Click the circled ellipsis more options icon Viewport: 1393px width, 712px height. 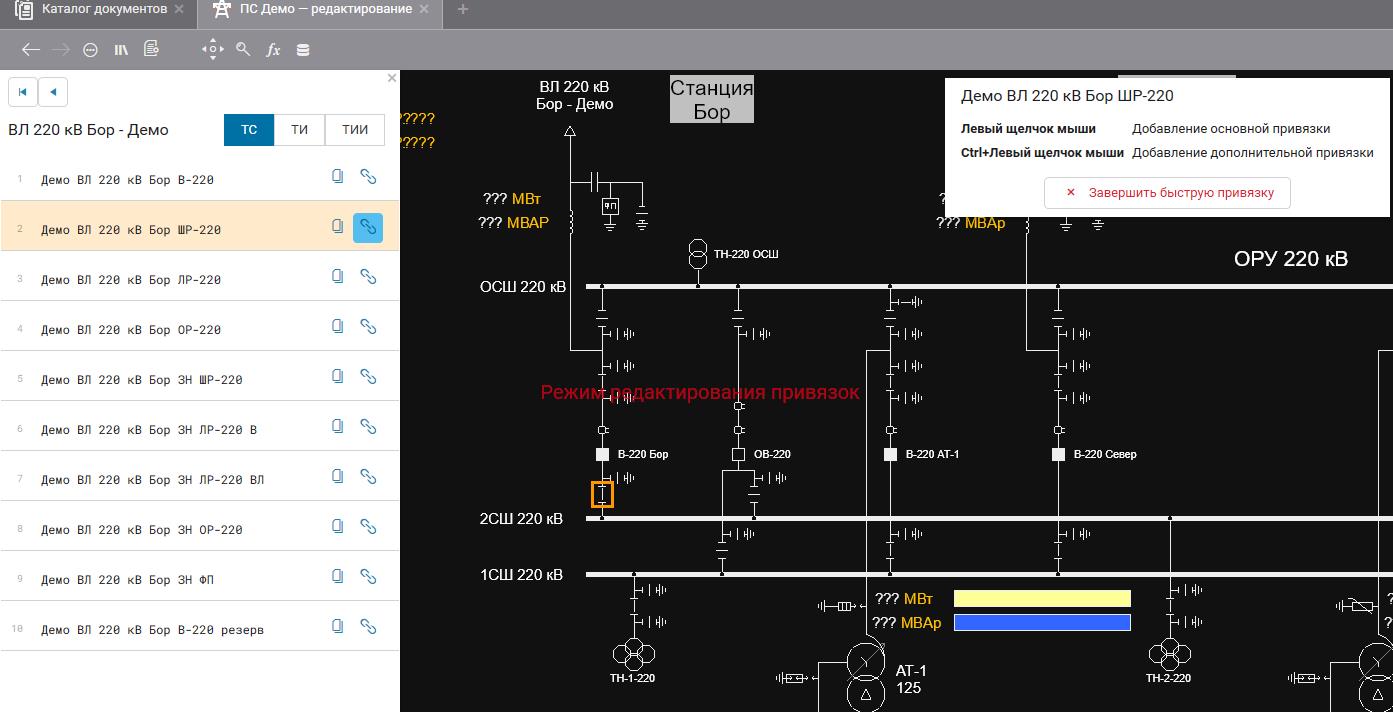pos(90,49)
